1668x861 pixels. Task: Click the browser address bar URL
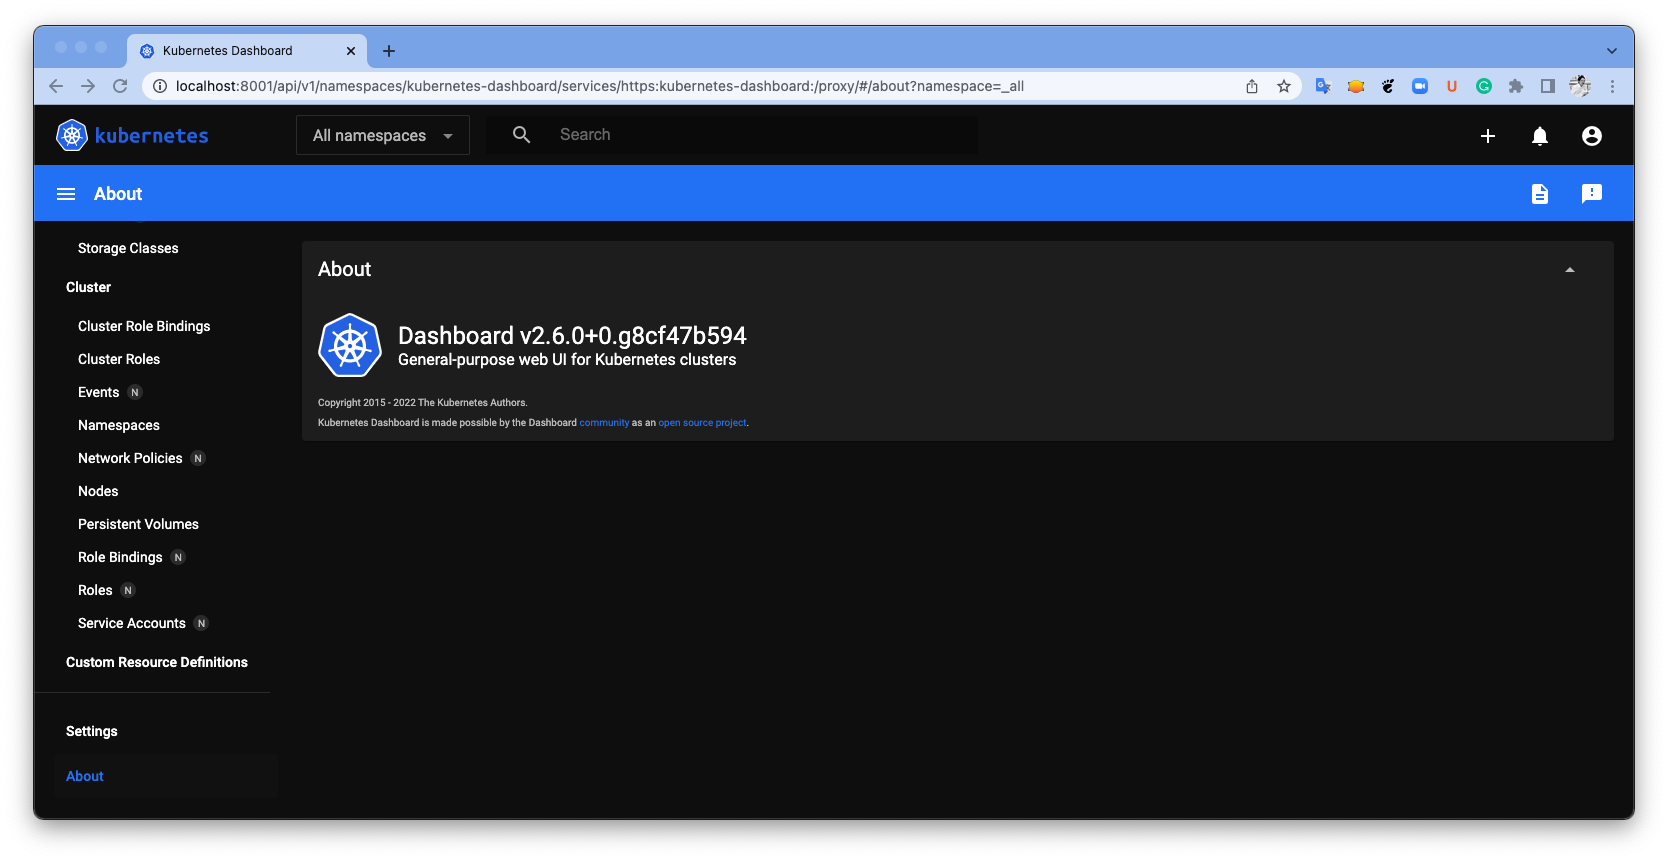tap(600, 86)
